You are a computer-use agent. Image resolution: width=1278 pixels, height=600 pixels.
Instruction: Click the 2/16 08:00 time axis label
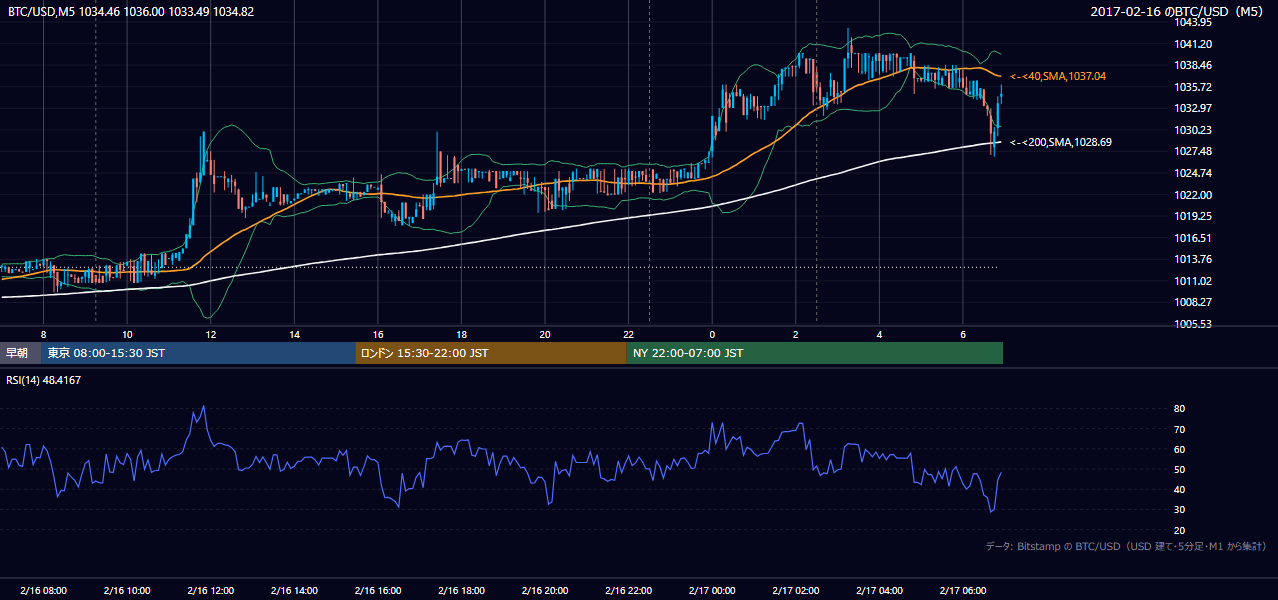tap(43, 591)
